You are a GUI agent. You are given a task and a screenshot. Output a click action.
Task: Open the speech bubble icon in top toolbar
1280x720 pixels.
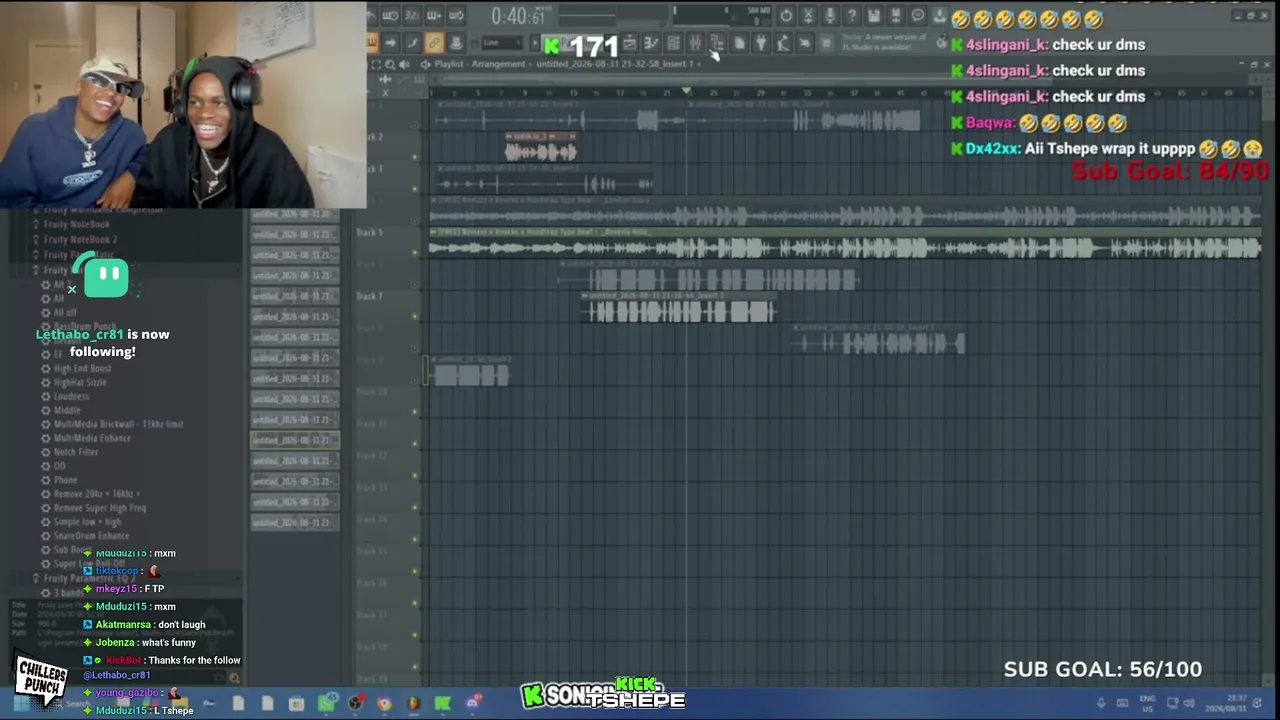[918, 15]
